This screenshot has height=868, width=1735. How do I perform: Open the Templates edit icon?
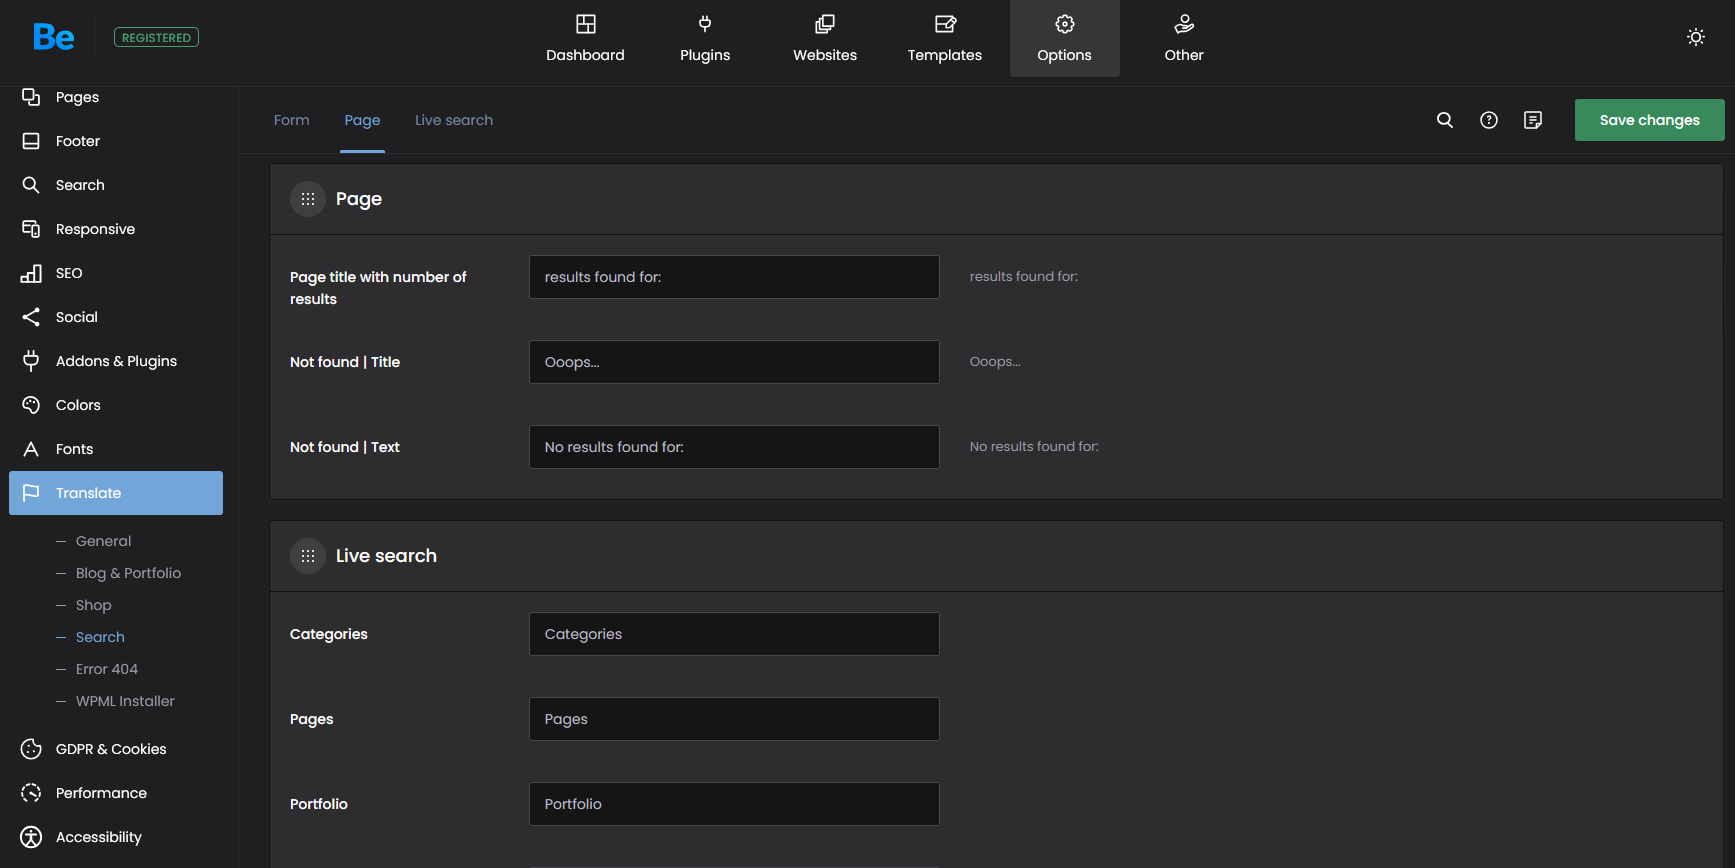(x=945, y=24)
